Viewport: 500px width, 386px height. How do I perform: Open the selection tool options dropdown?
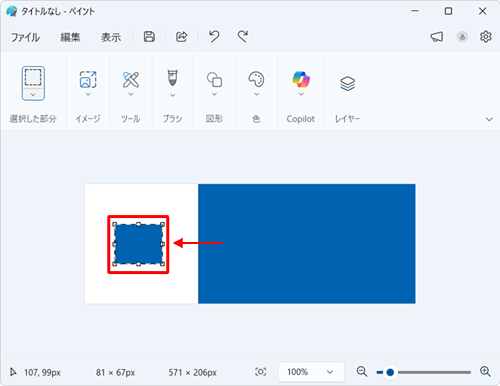[x=33, y=95]
